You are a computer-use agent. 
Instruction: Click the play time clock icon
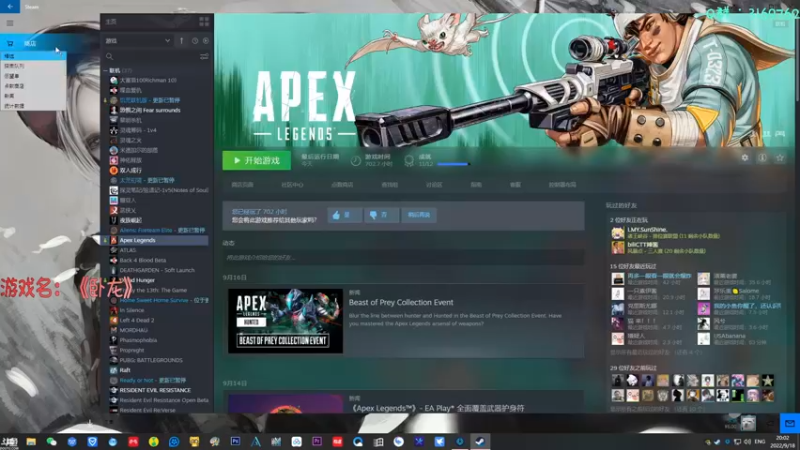[356, 161]
